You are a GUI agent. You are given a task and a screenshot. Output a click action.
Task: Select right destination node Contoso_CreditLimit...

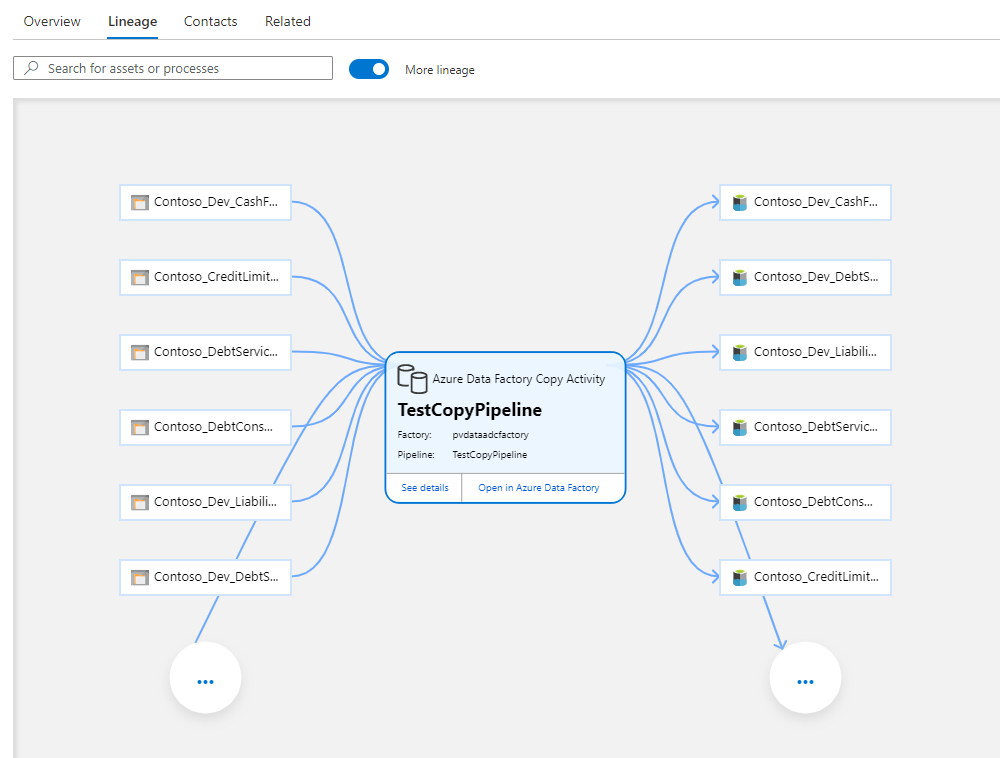(805, 578)
